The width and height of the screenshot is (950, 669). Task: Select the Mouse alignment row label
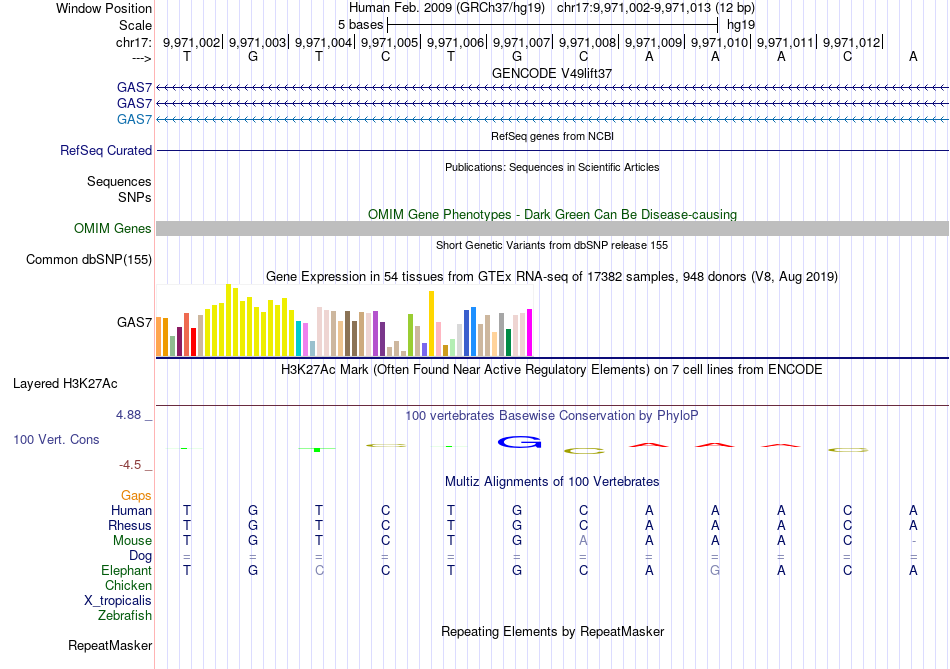(132, 541)
